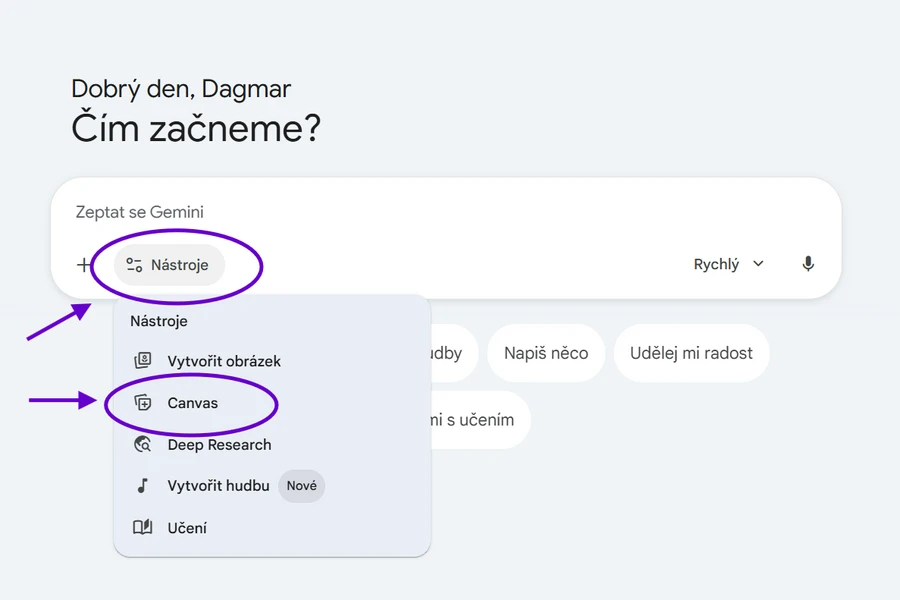Screen dimensions: 900x600
Task: Click the sliders icon in Nástroje button
Action: click(135, 265)
